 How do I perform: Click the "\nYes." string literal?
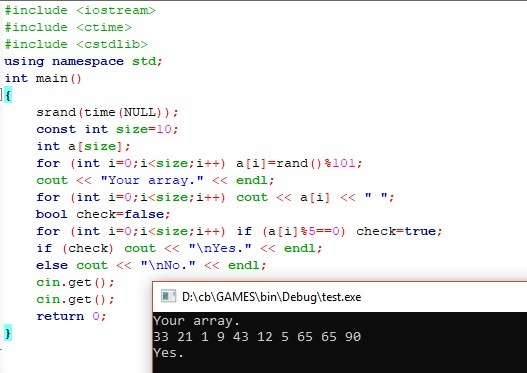220,248
